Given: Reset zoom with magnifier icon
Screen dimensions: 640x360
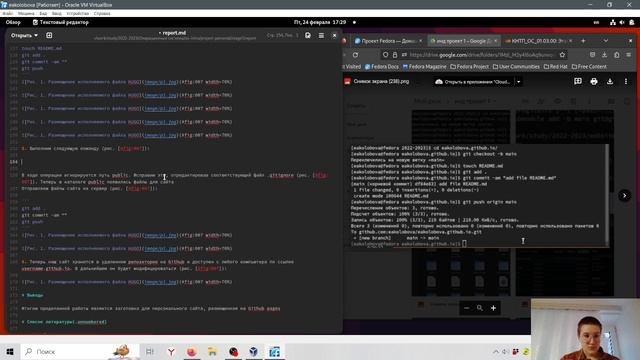Looking at the screenshot, I should [480, 308].
